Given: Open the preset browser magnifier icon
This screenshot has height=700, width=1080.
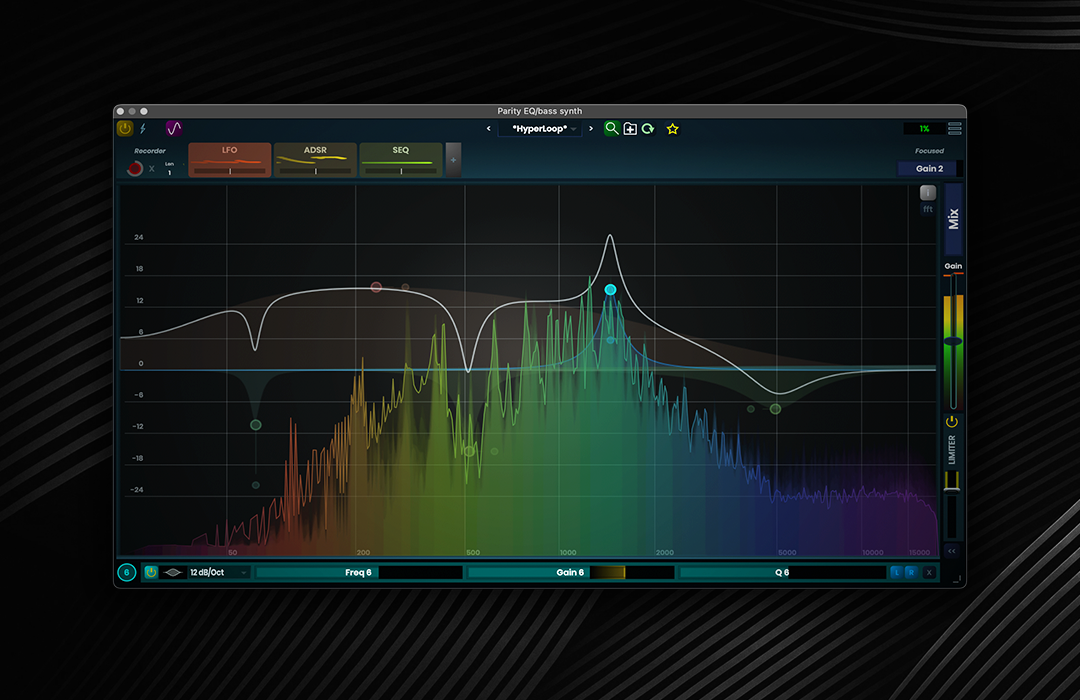Looking at the screenshot, I should pyautogui.click(x=611, y=129).
